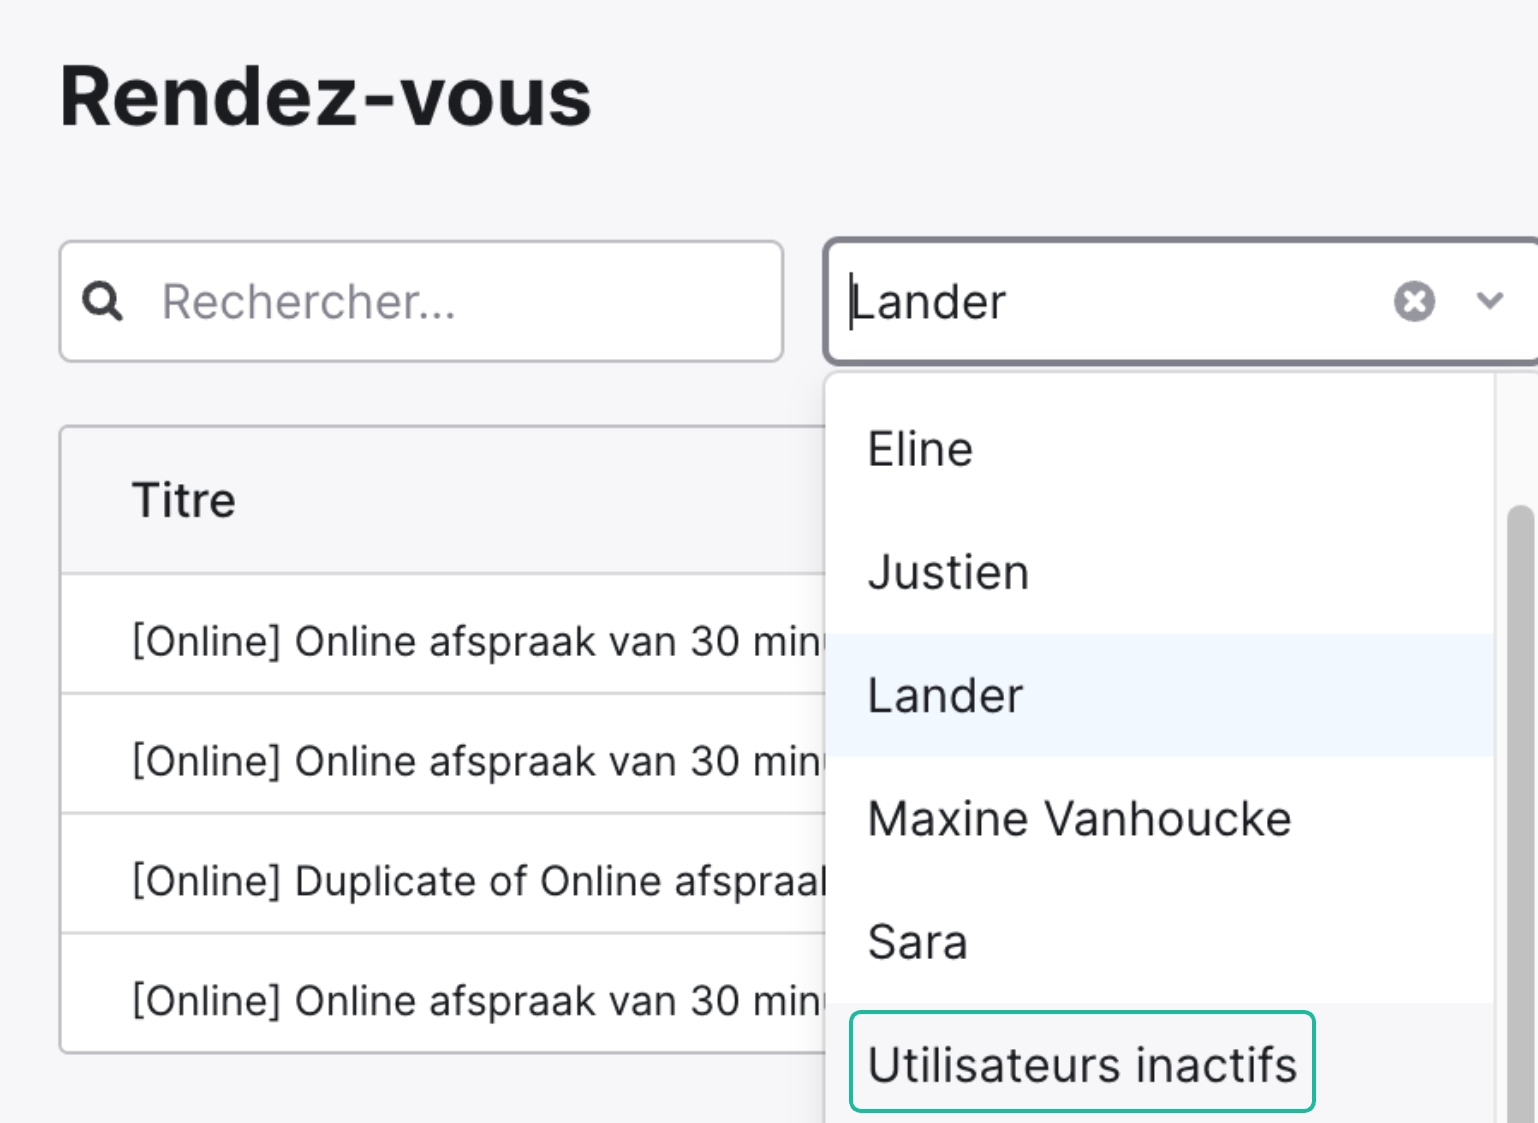
Task: Click the Rendez-vous page heading
Action: pos(326,97)
